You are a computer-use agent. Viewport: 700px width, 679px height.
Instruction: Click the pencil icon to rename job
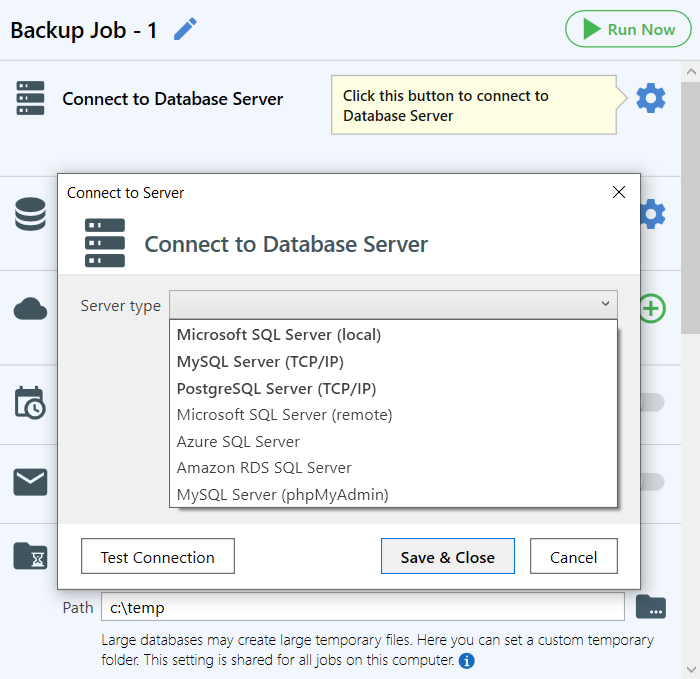tap(185, 29)
